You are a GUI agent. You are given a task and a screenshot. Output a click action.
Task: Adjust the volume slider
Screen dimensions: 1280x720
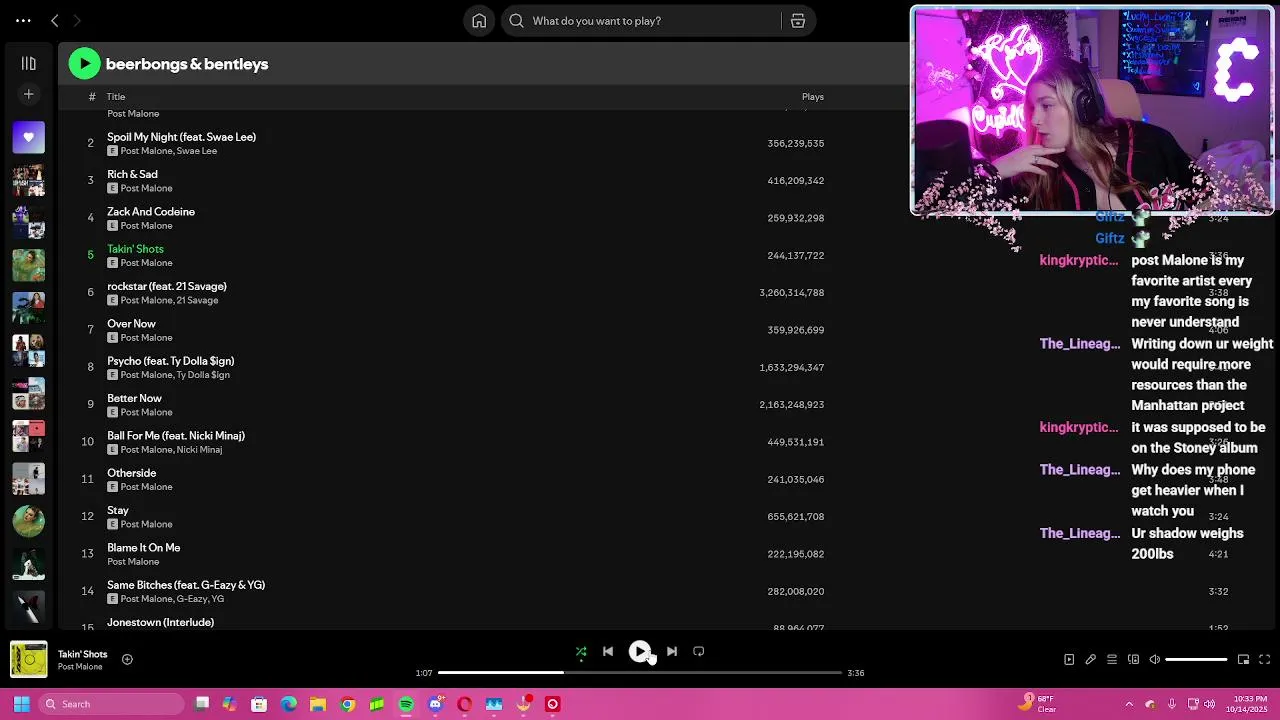(x=1196, y=660)
